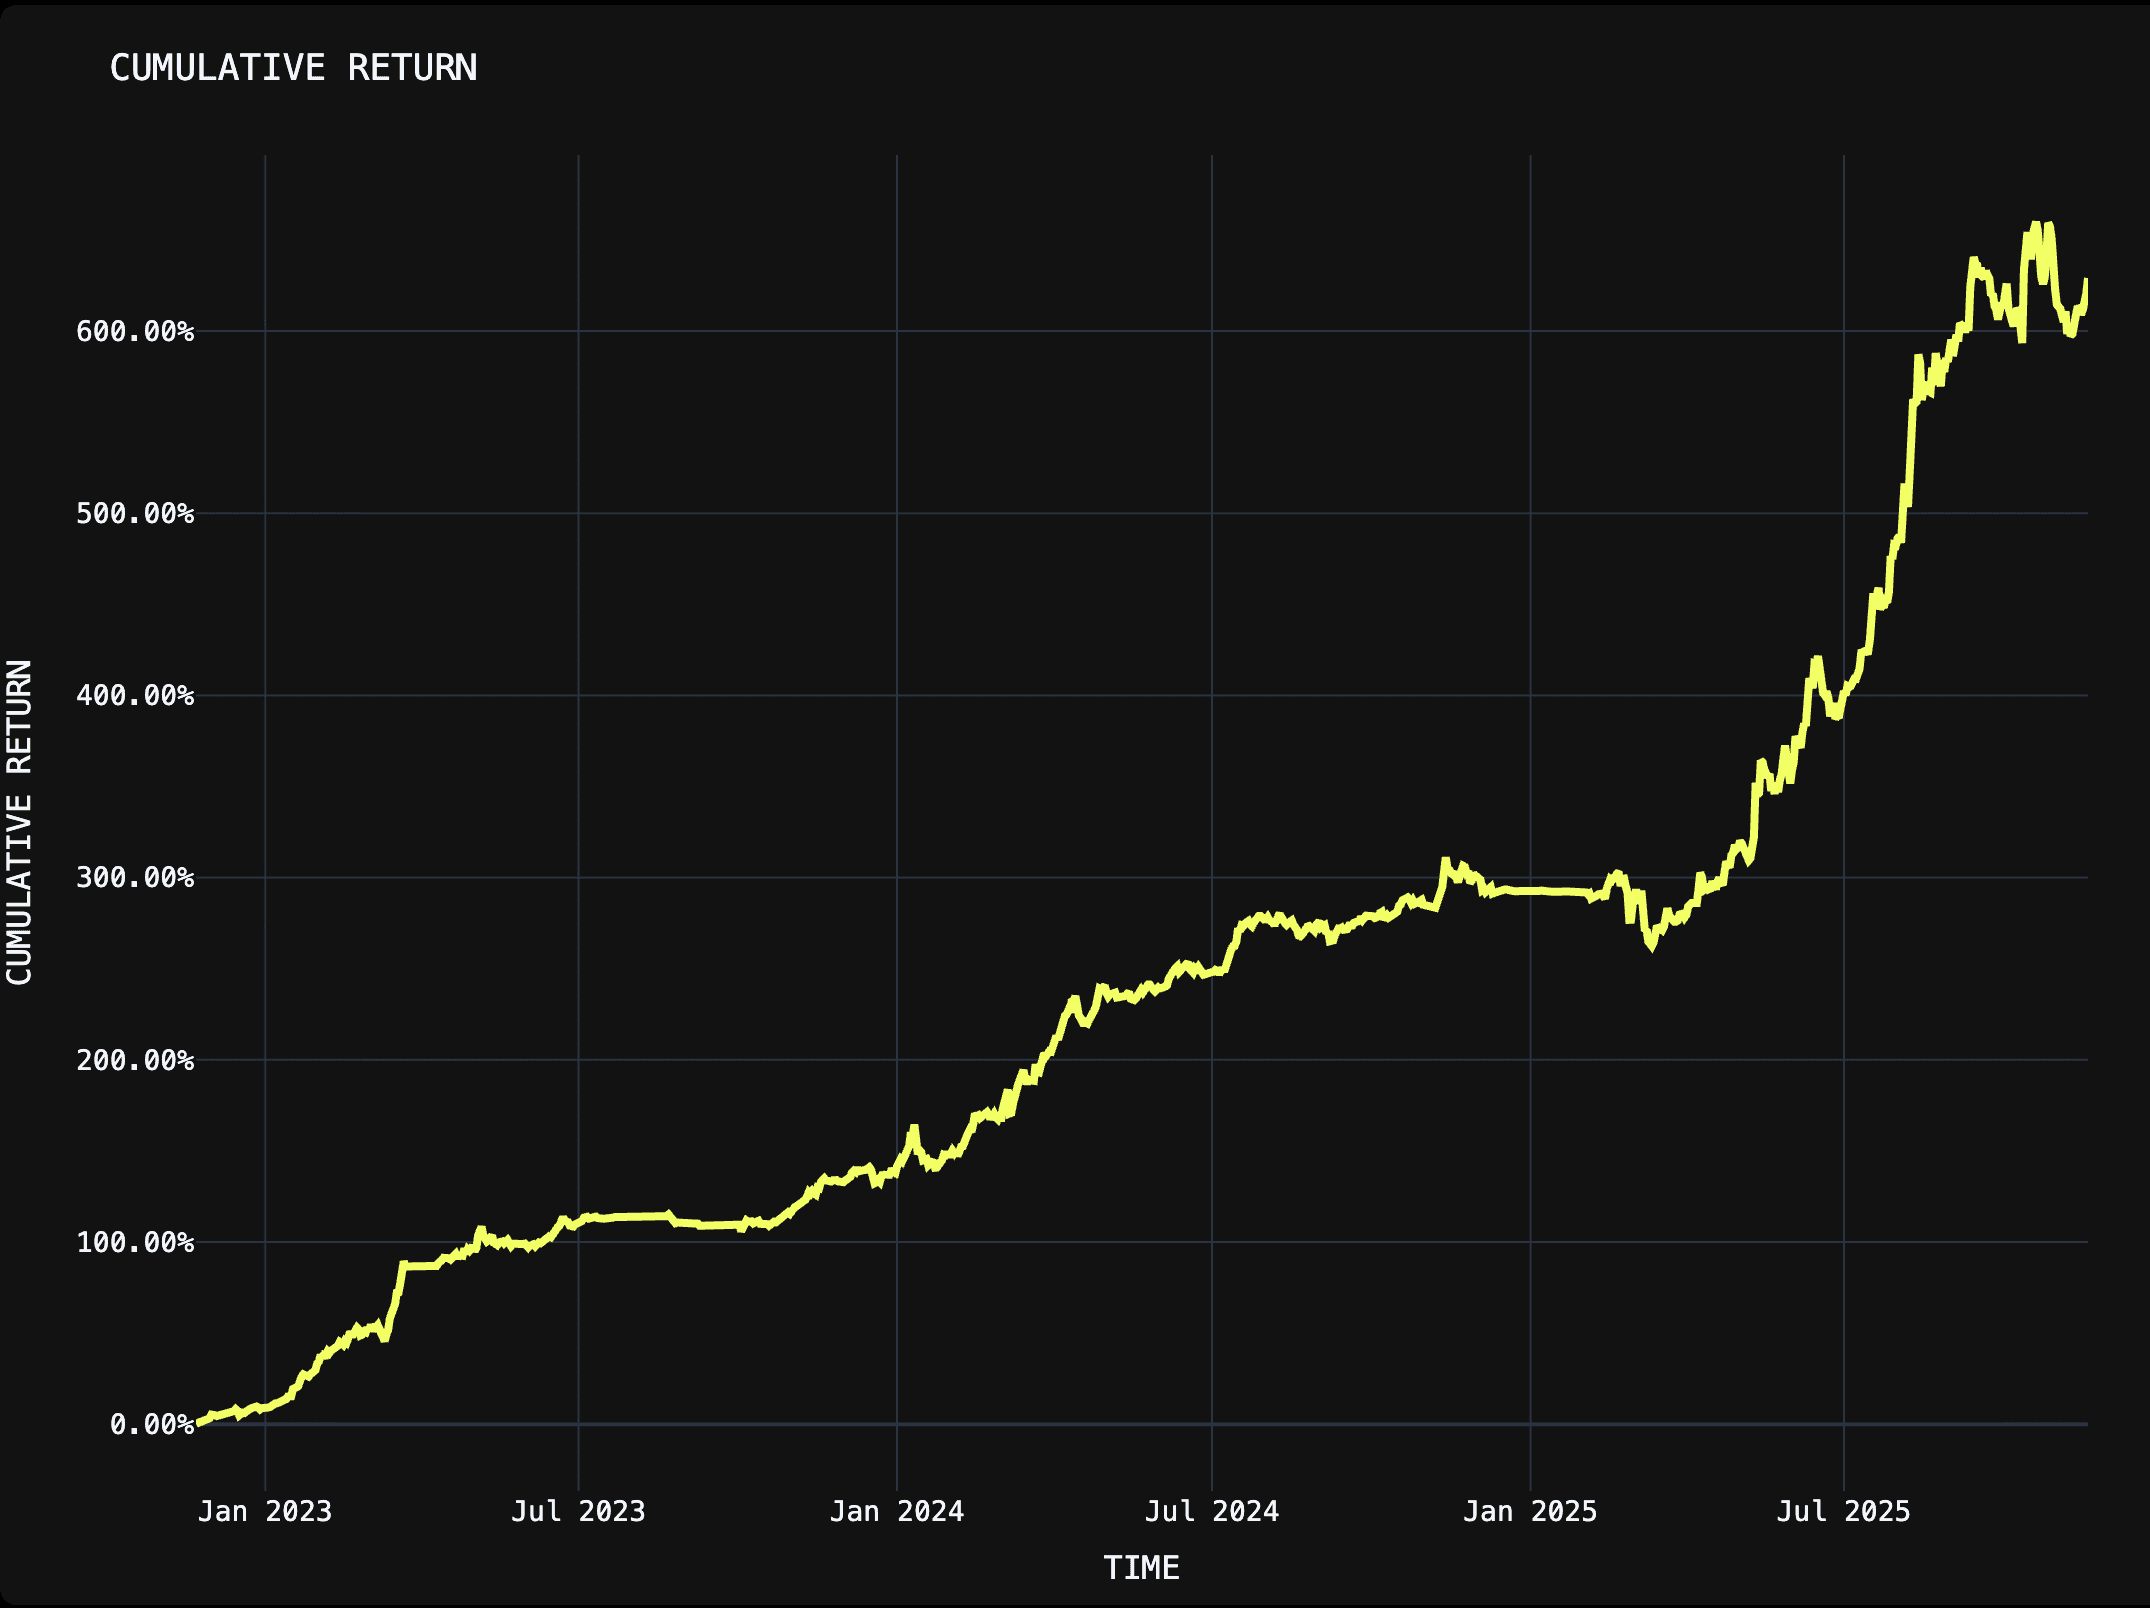Click the yellow line's rightmost endpoint
This screenshot has height=1608, width=2150.
tap(2086, 281)
